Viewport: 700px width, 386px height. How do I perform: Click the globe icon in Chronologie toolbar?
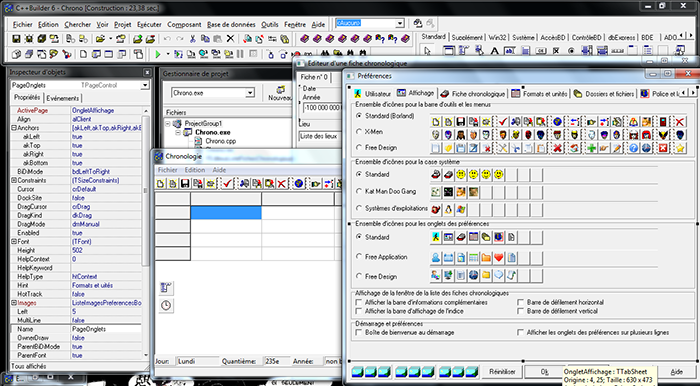coord(299,183)
